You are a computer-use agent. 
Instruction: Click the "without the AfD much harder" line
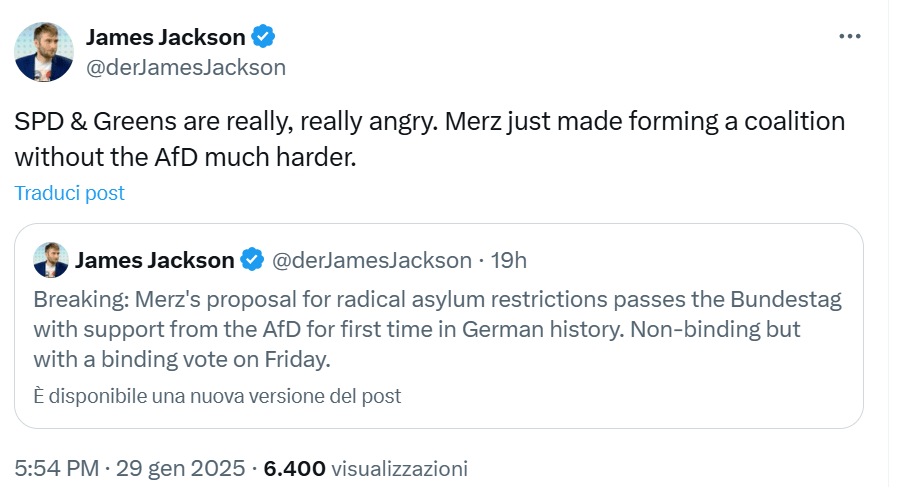[185, 157]
